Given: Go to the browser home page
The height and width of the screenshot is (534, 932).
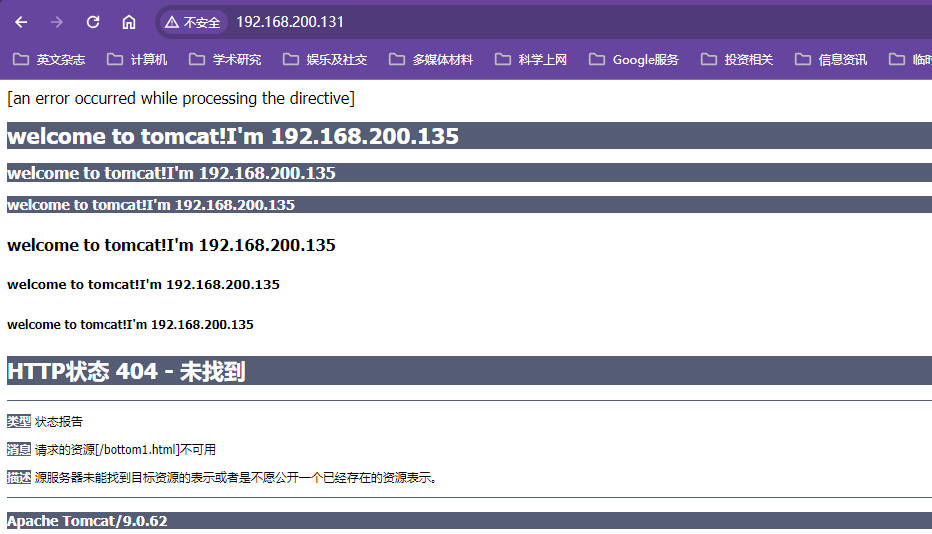Looking at the screenshot, I should [x=129, y=22].
